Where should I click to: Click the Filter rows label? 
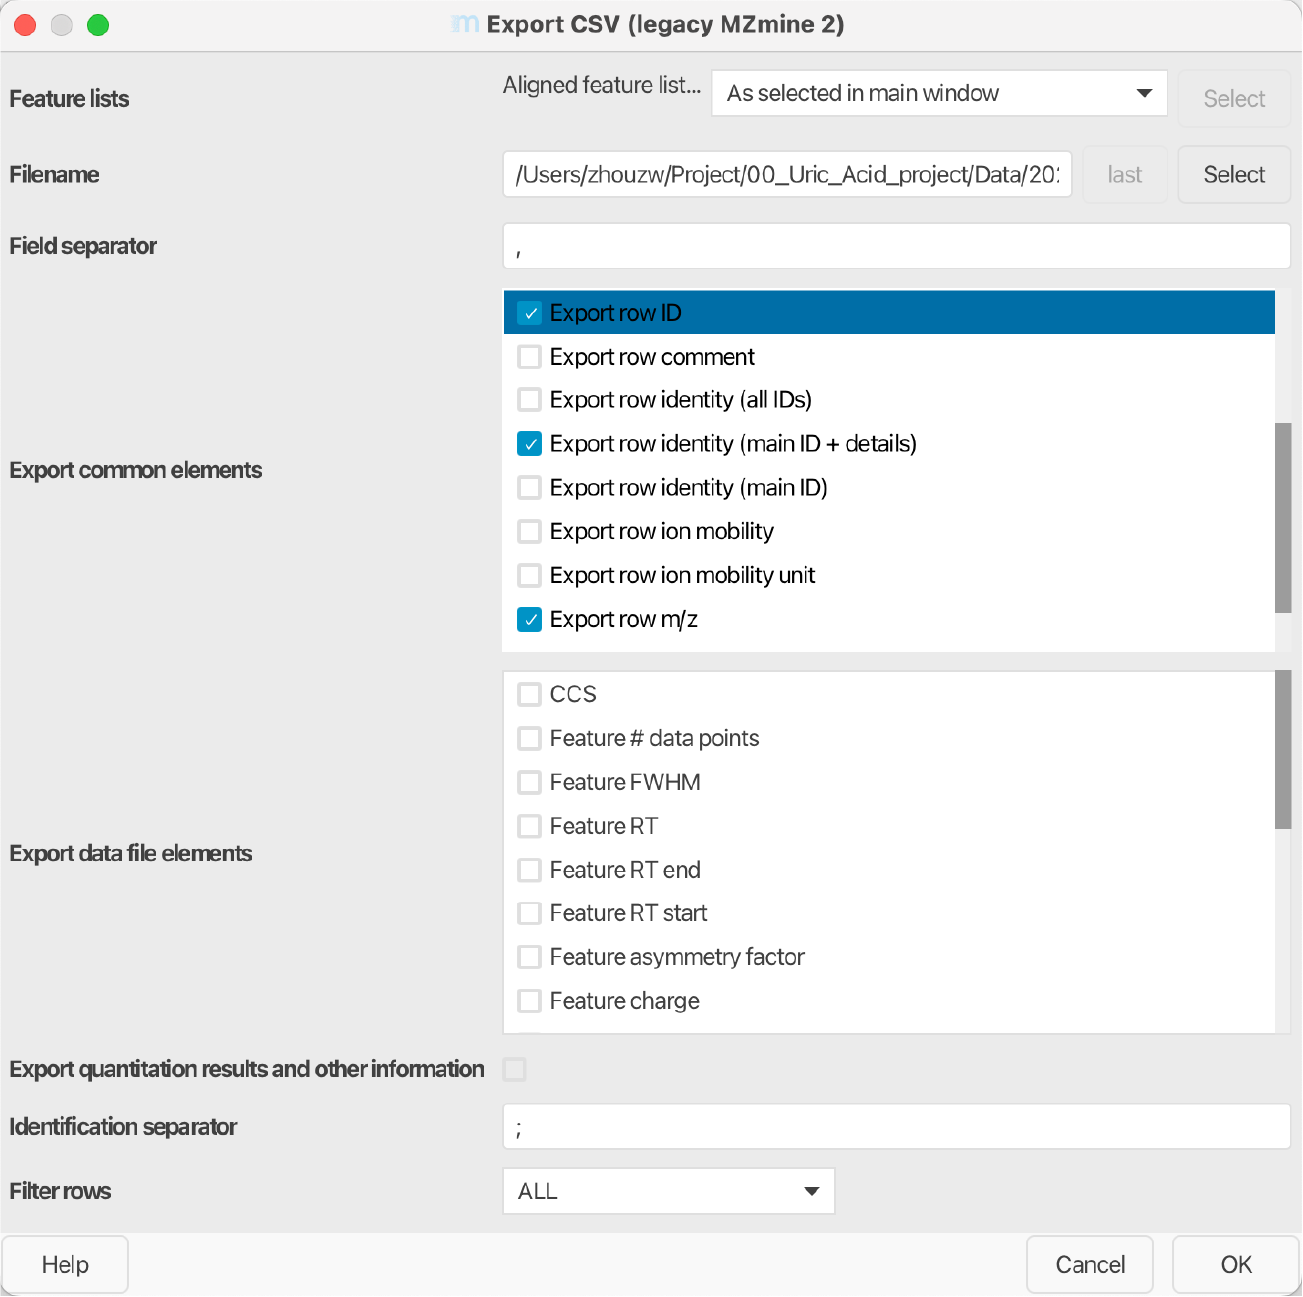[x=60, y=1191]
